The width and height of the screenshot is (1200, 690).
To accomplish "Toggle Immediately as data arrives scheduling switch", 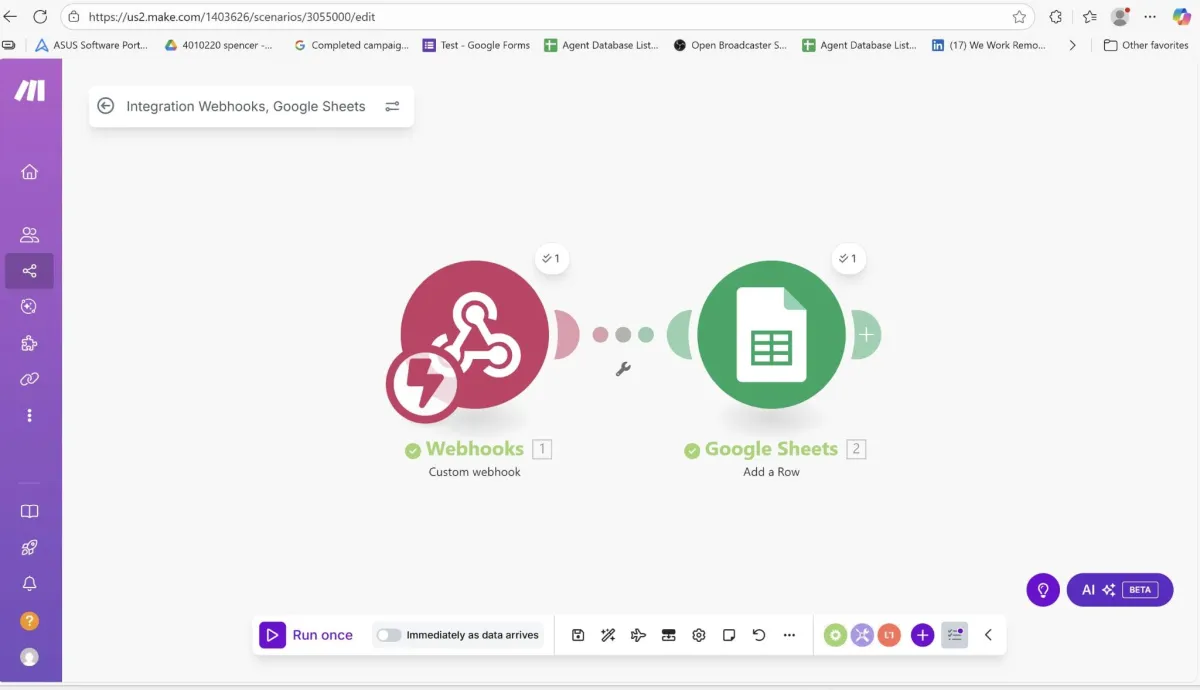I will click(x=389, y=635).
